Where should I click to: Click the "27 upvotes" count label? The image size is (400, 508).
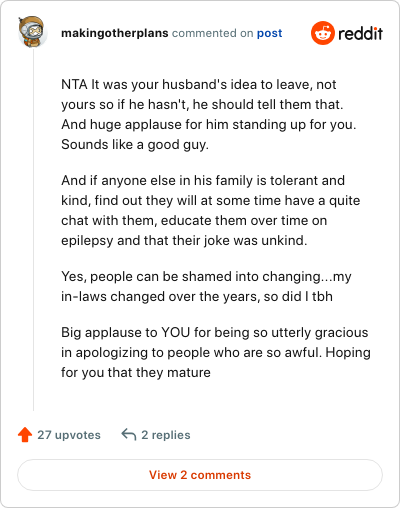click(x=69, y=435)
